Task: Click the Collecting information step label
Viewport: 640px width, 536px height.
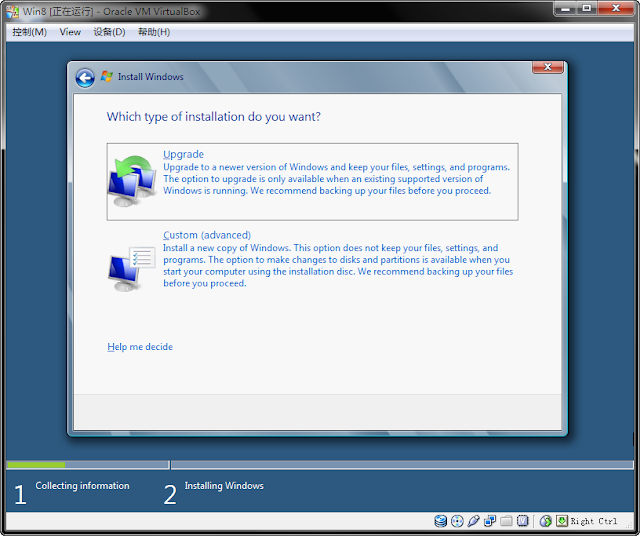Action: click(x=82, y=485)
